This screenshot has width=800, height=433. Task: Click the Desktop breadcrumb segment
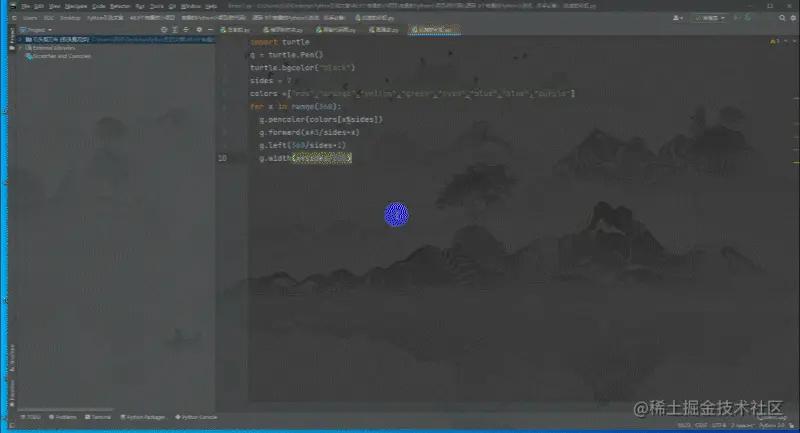[70, 18]
